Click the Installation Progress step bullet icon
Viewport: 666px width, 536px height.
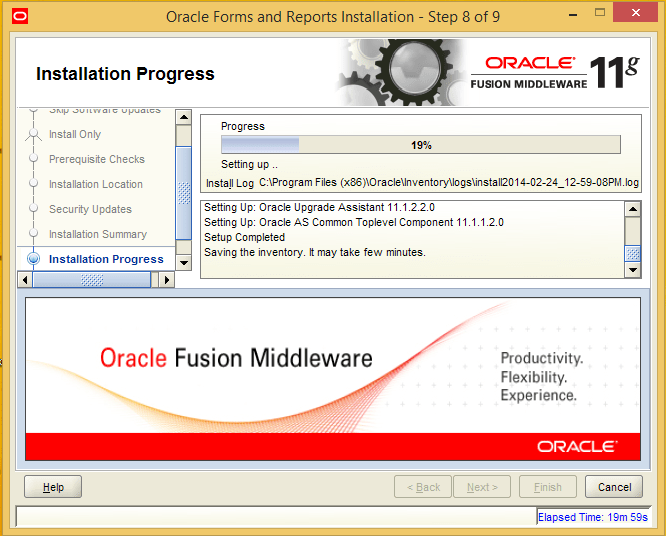click(34, 259)
